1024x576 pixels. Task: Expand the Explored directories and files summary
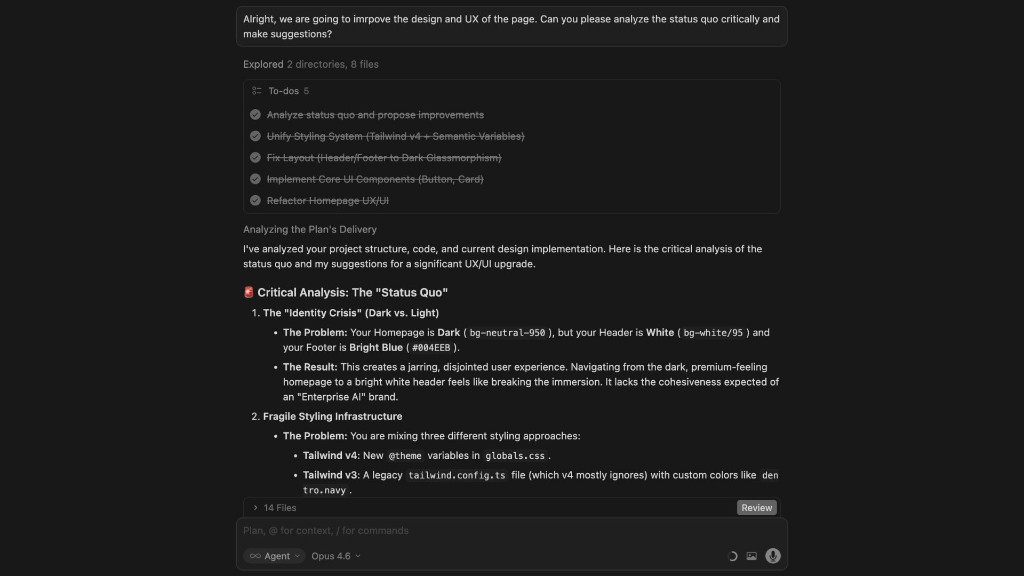tap(311, 64)
